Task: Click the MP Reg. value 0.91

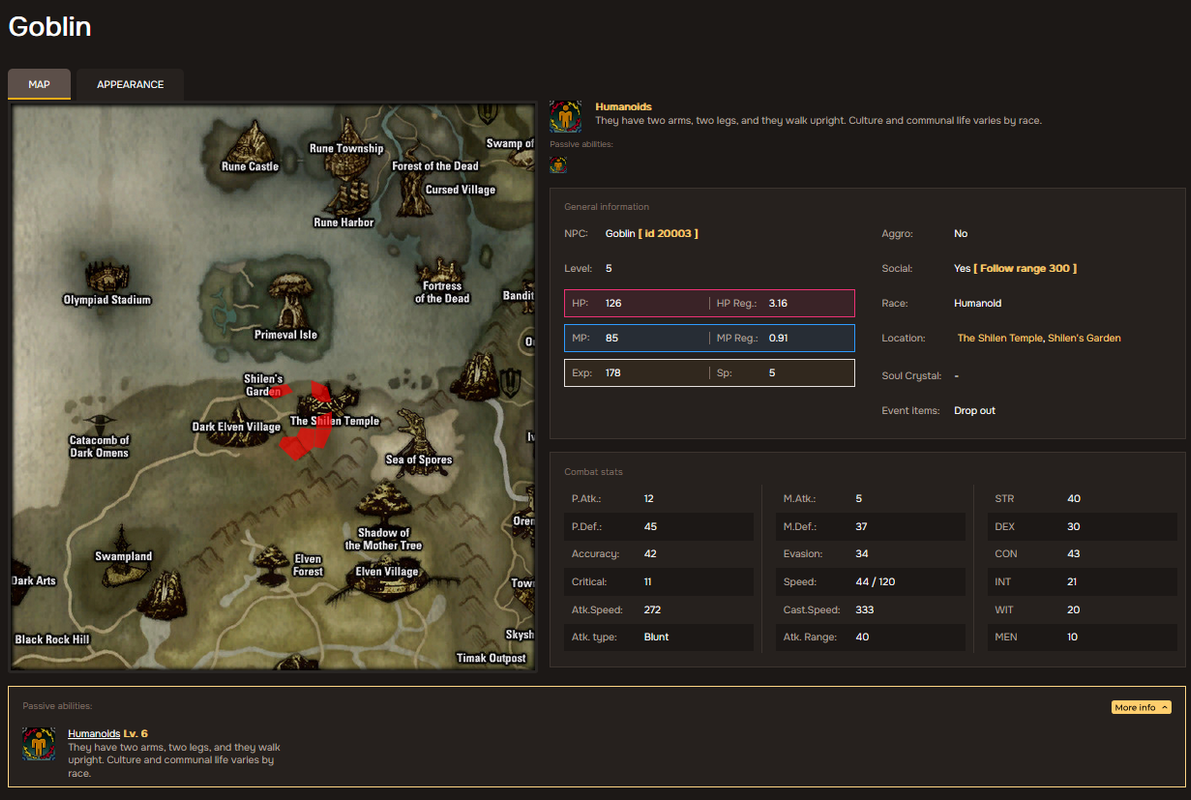Action: pyautogui.click(x=778, y=338)
